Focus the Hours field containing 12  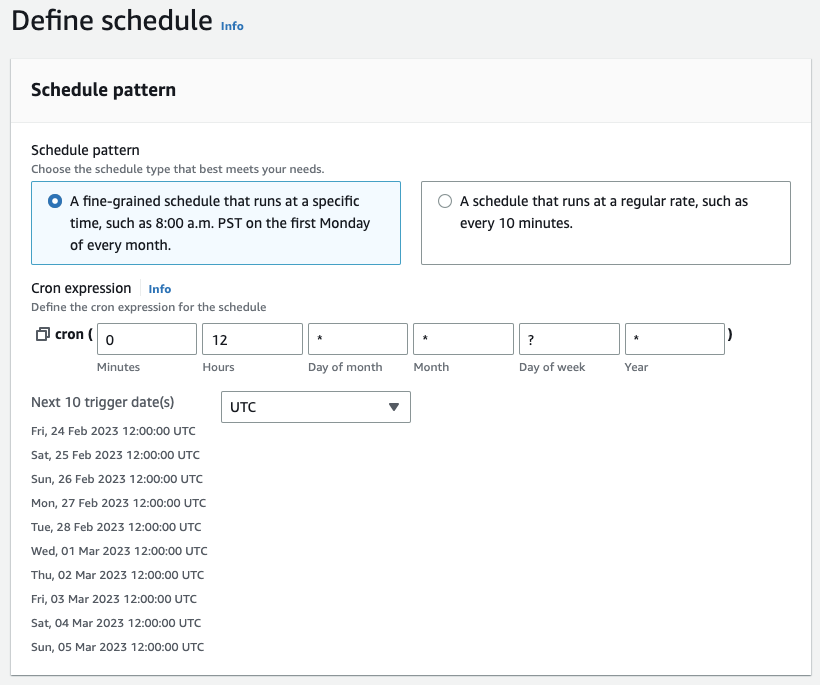click(253, 339)
